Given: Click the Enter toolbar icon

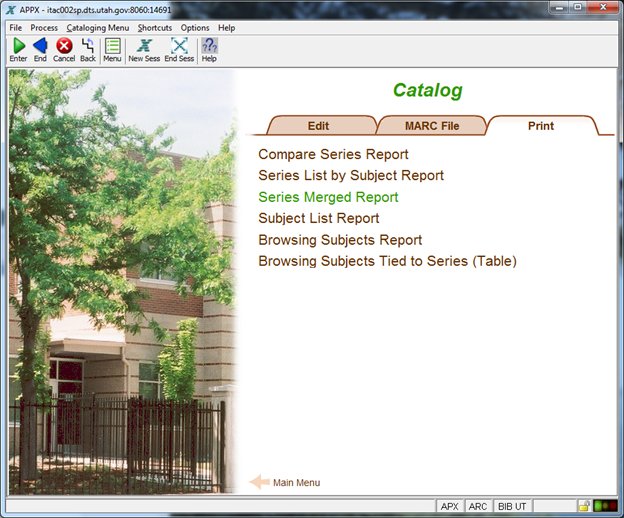Looking at the screenshot, I should (x=18, y=46).
